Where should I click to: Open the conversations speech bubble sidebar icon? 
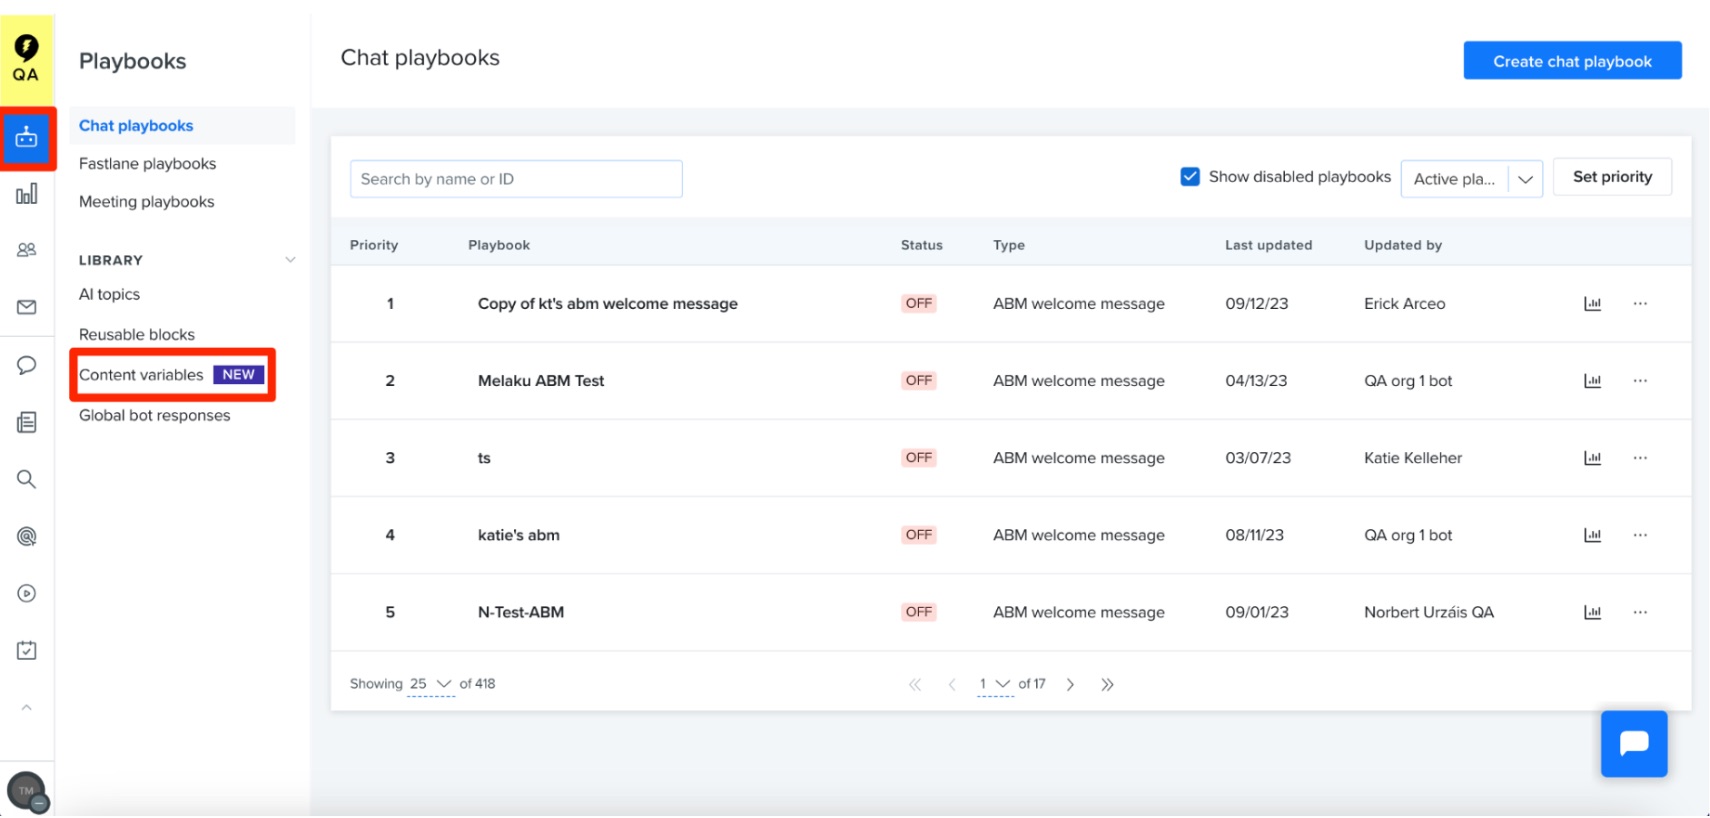click(27, 365)
